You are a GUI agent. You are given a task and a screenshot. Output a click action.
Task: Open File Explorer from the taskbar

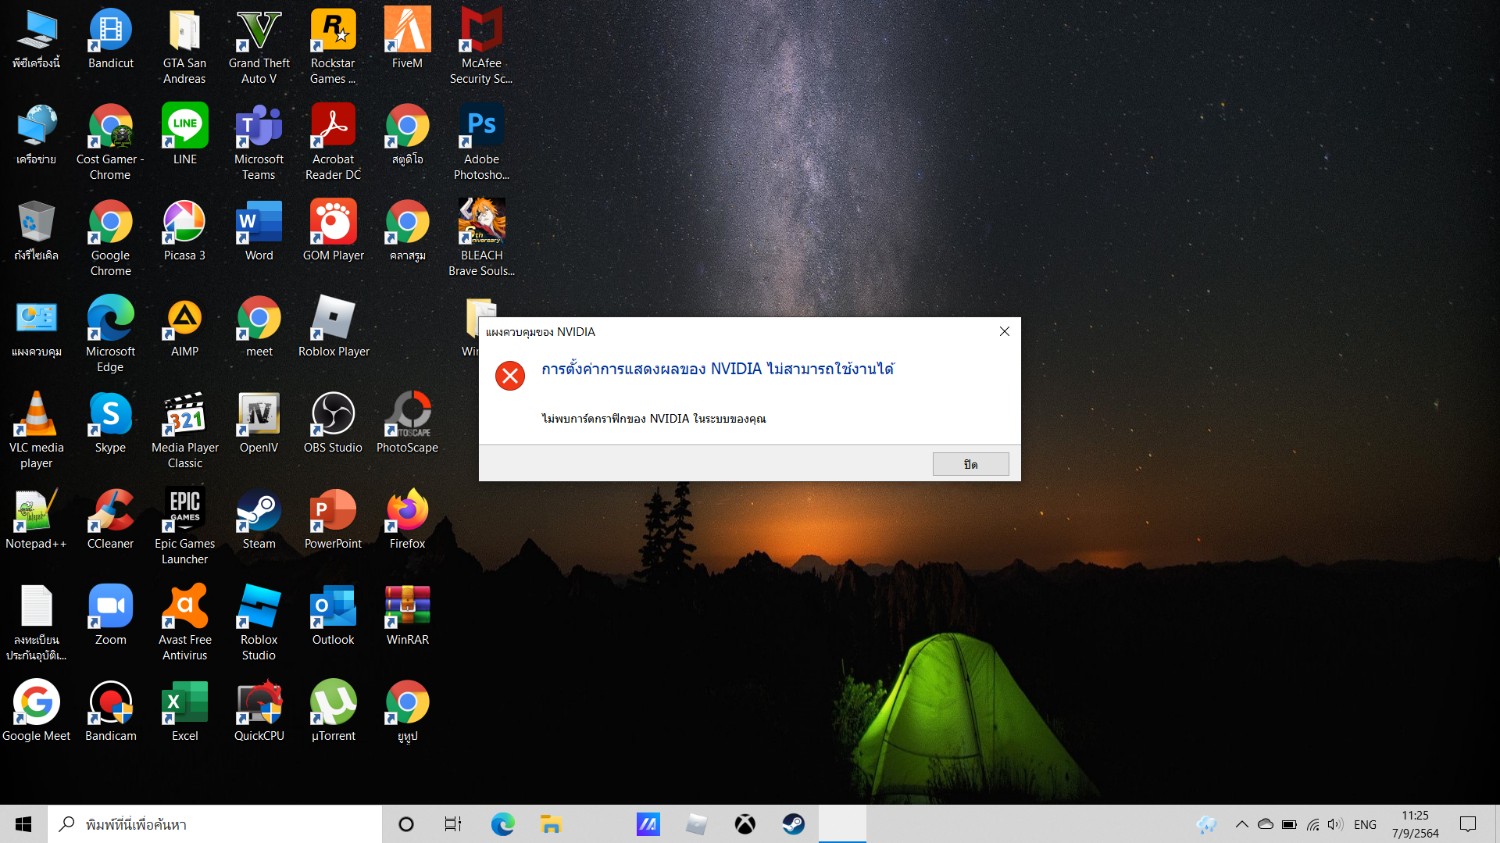click(551, 824)
